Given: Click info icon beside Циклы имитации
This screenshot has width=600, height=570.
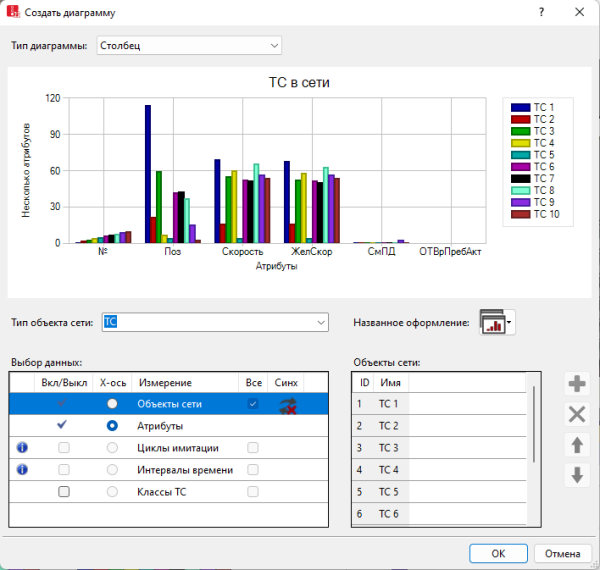Looking at the screenshot, I should coord(21,447).
